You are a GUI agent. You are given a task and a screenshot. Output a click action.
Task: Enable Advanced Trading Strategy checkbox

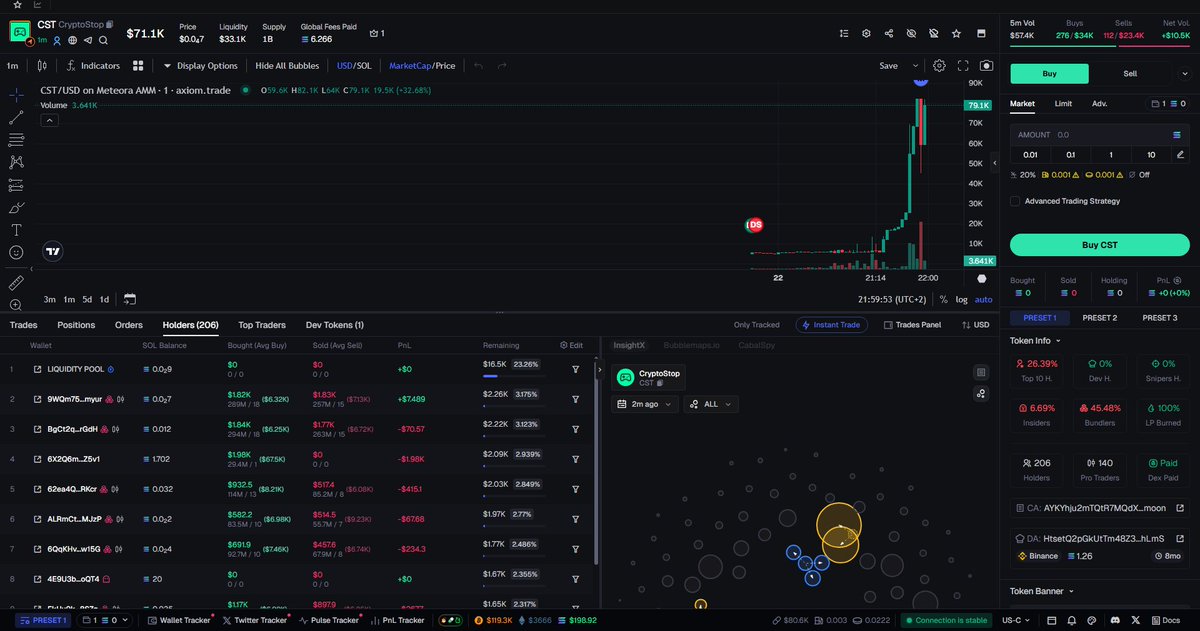click(x=1016, y=201)
